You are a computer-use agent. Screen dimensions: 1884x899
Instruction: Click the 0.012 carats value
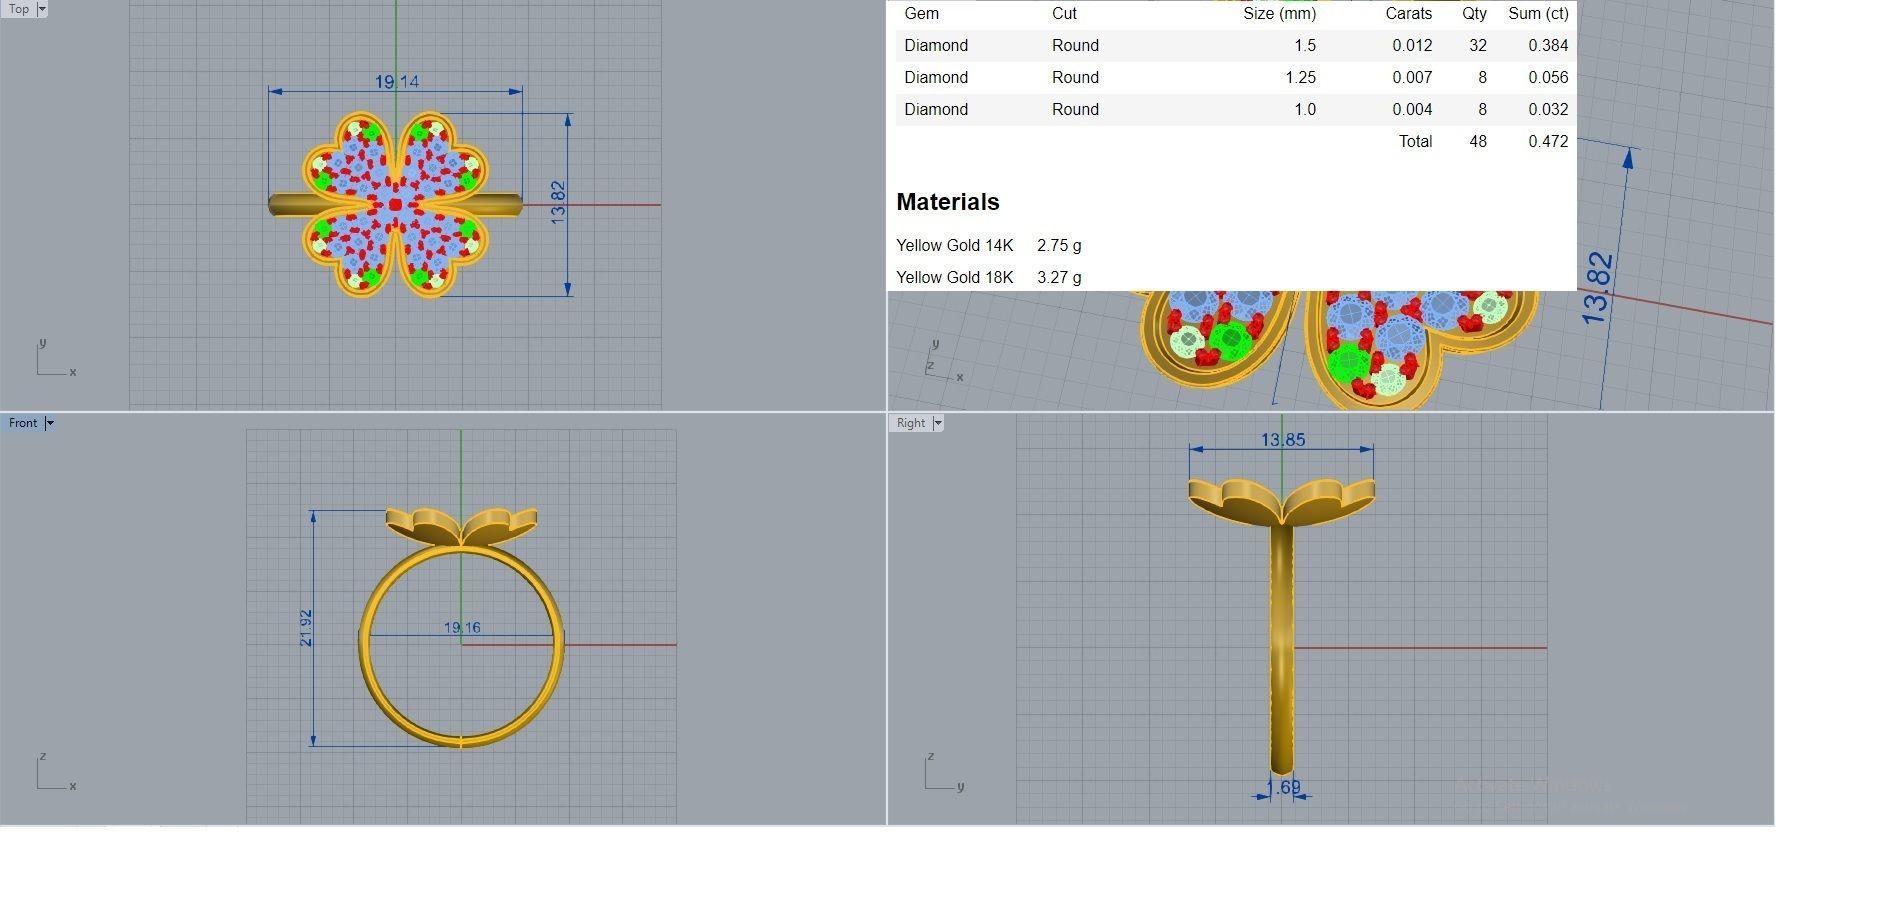(x=1412, y=46)
